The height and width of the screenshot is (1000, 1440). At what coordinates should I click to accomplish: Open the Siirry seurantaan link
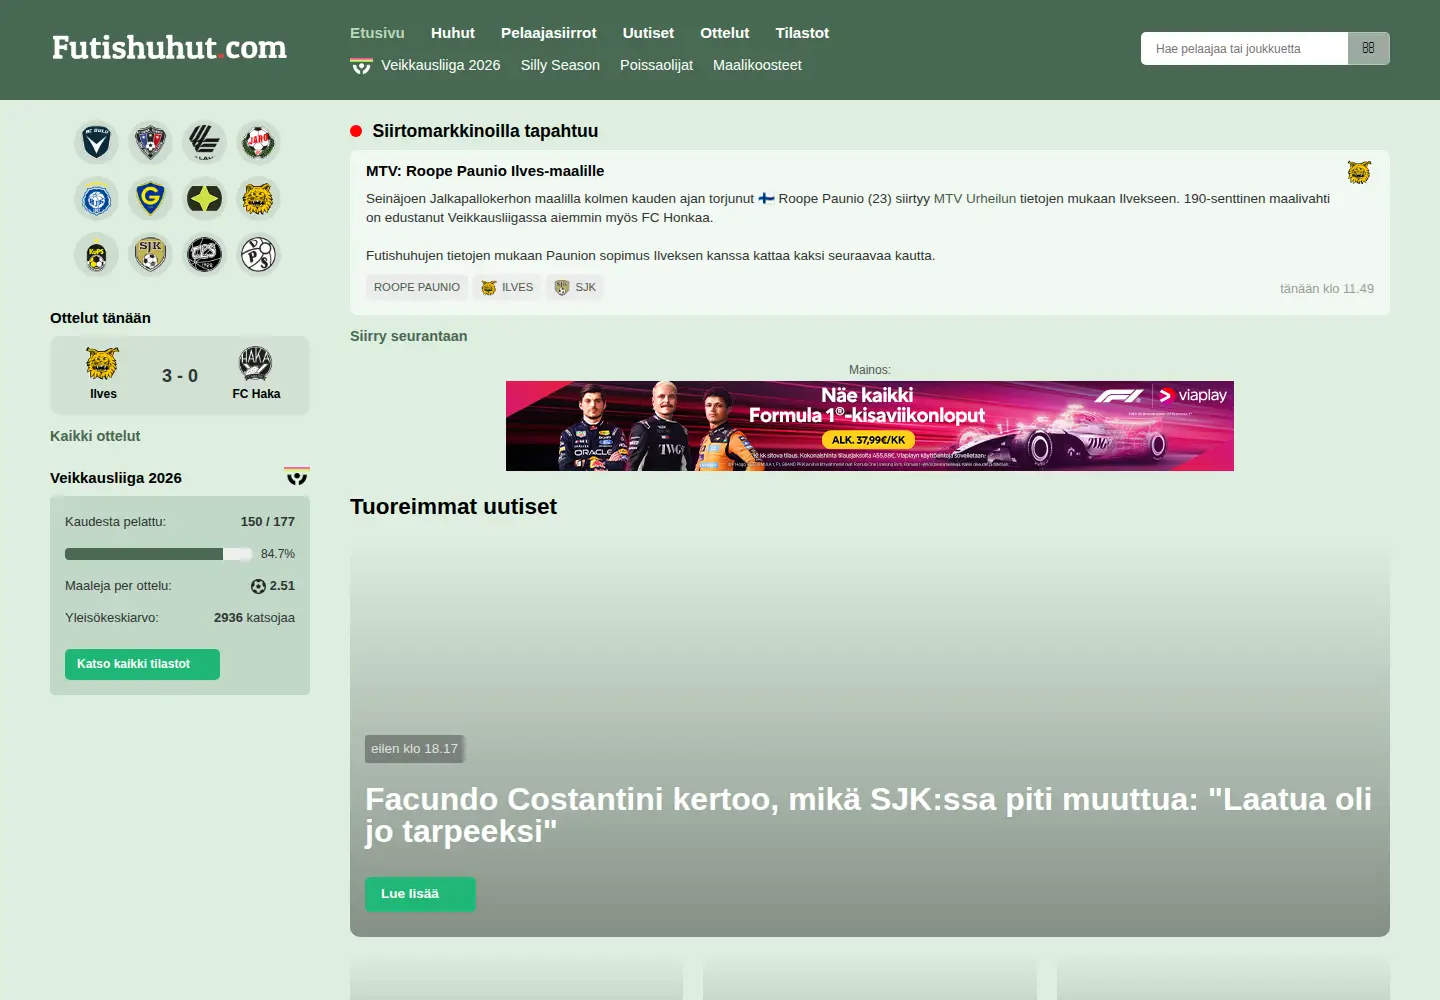coord(408,336)
